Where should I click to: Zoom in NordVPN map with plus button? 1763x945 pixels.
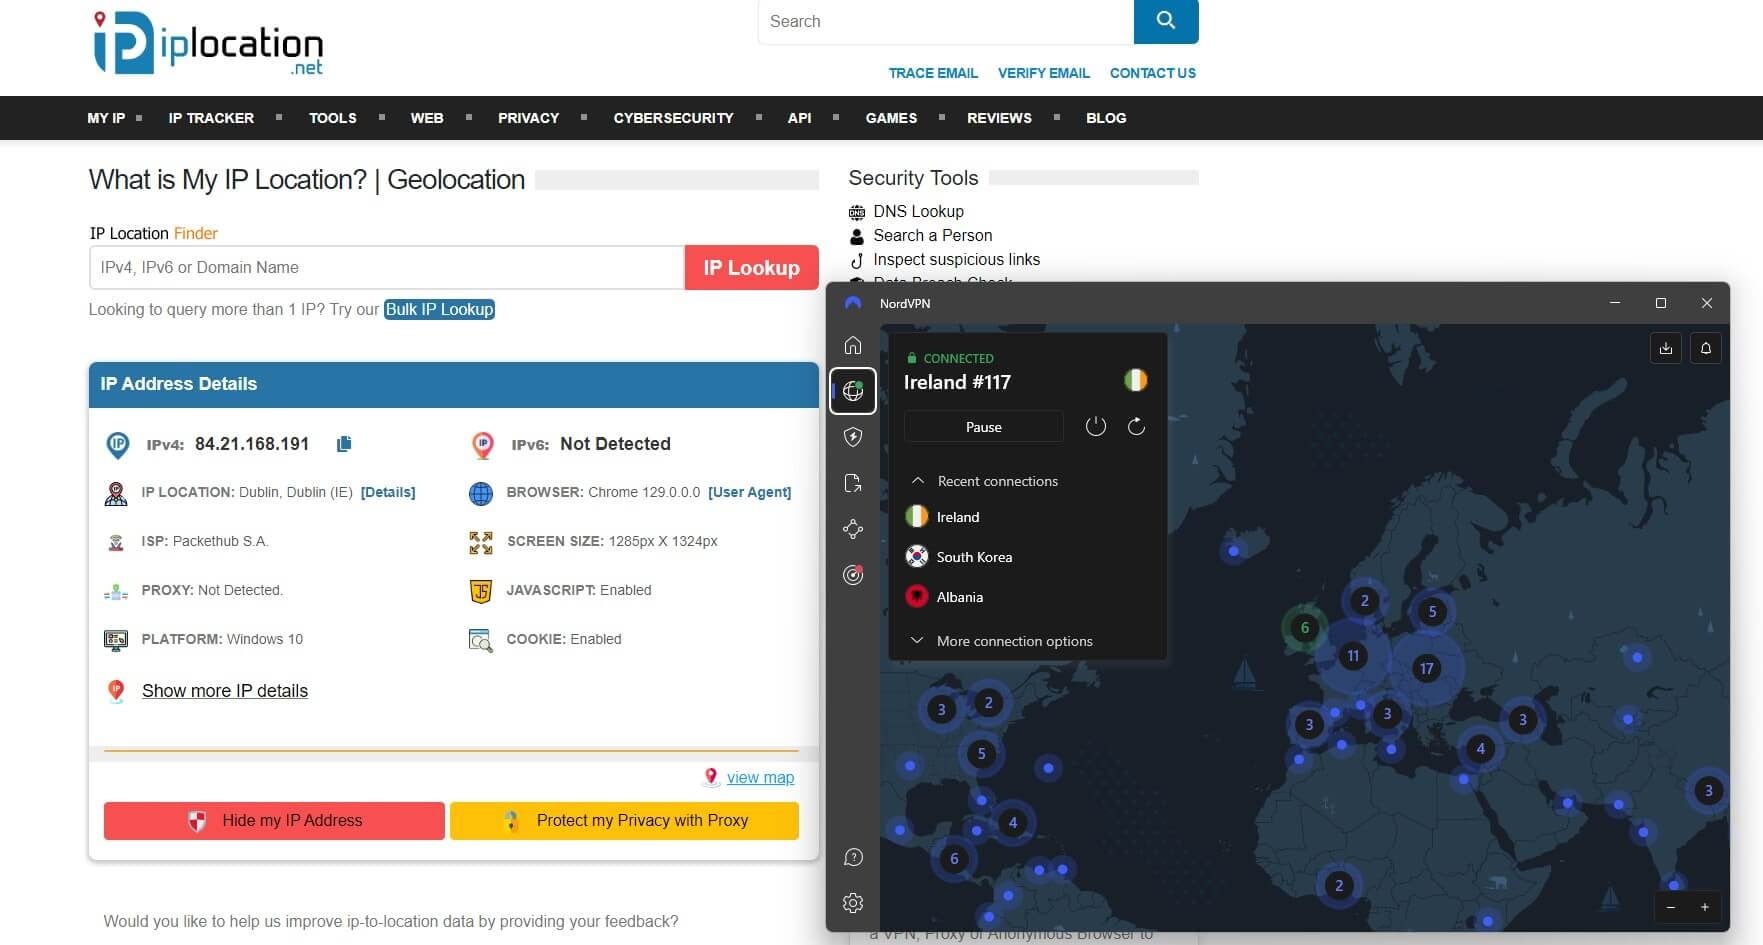1705,907
